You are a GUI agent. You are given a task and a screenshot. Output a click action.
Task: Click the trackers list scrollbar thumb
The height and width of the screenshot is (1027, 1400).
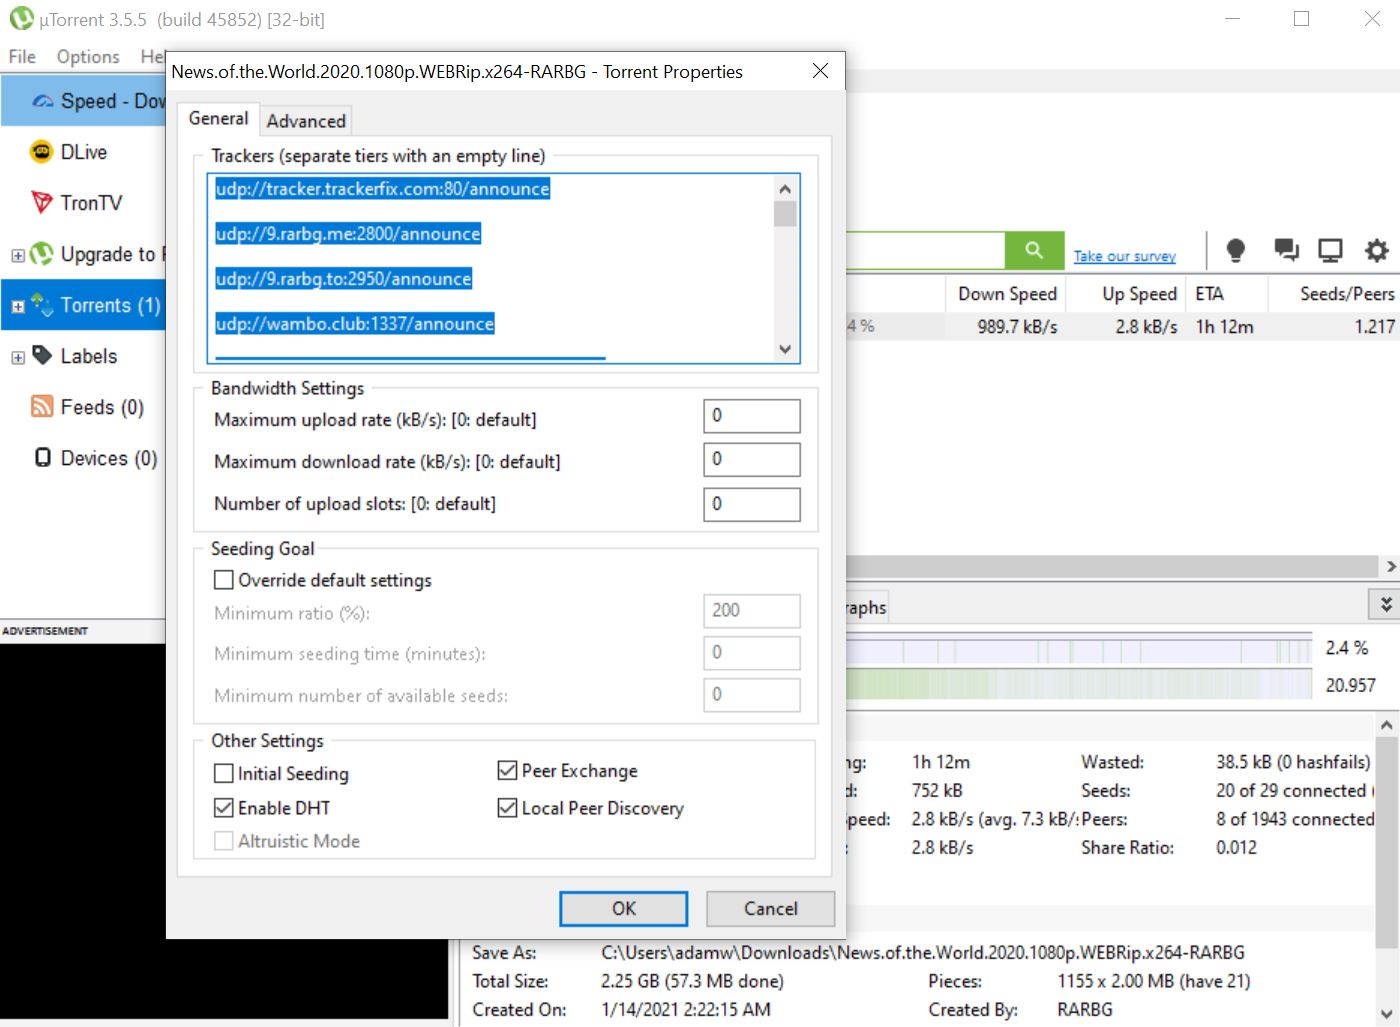click(785, 214)
